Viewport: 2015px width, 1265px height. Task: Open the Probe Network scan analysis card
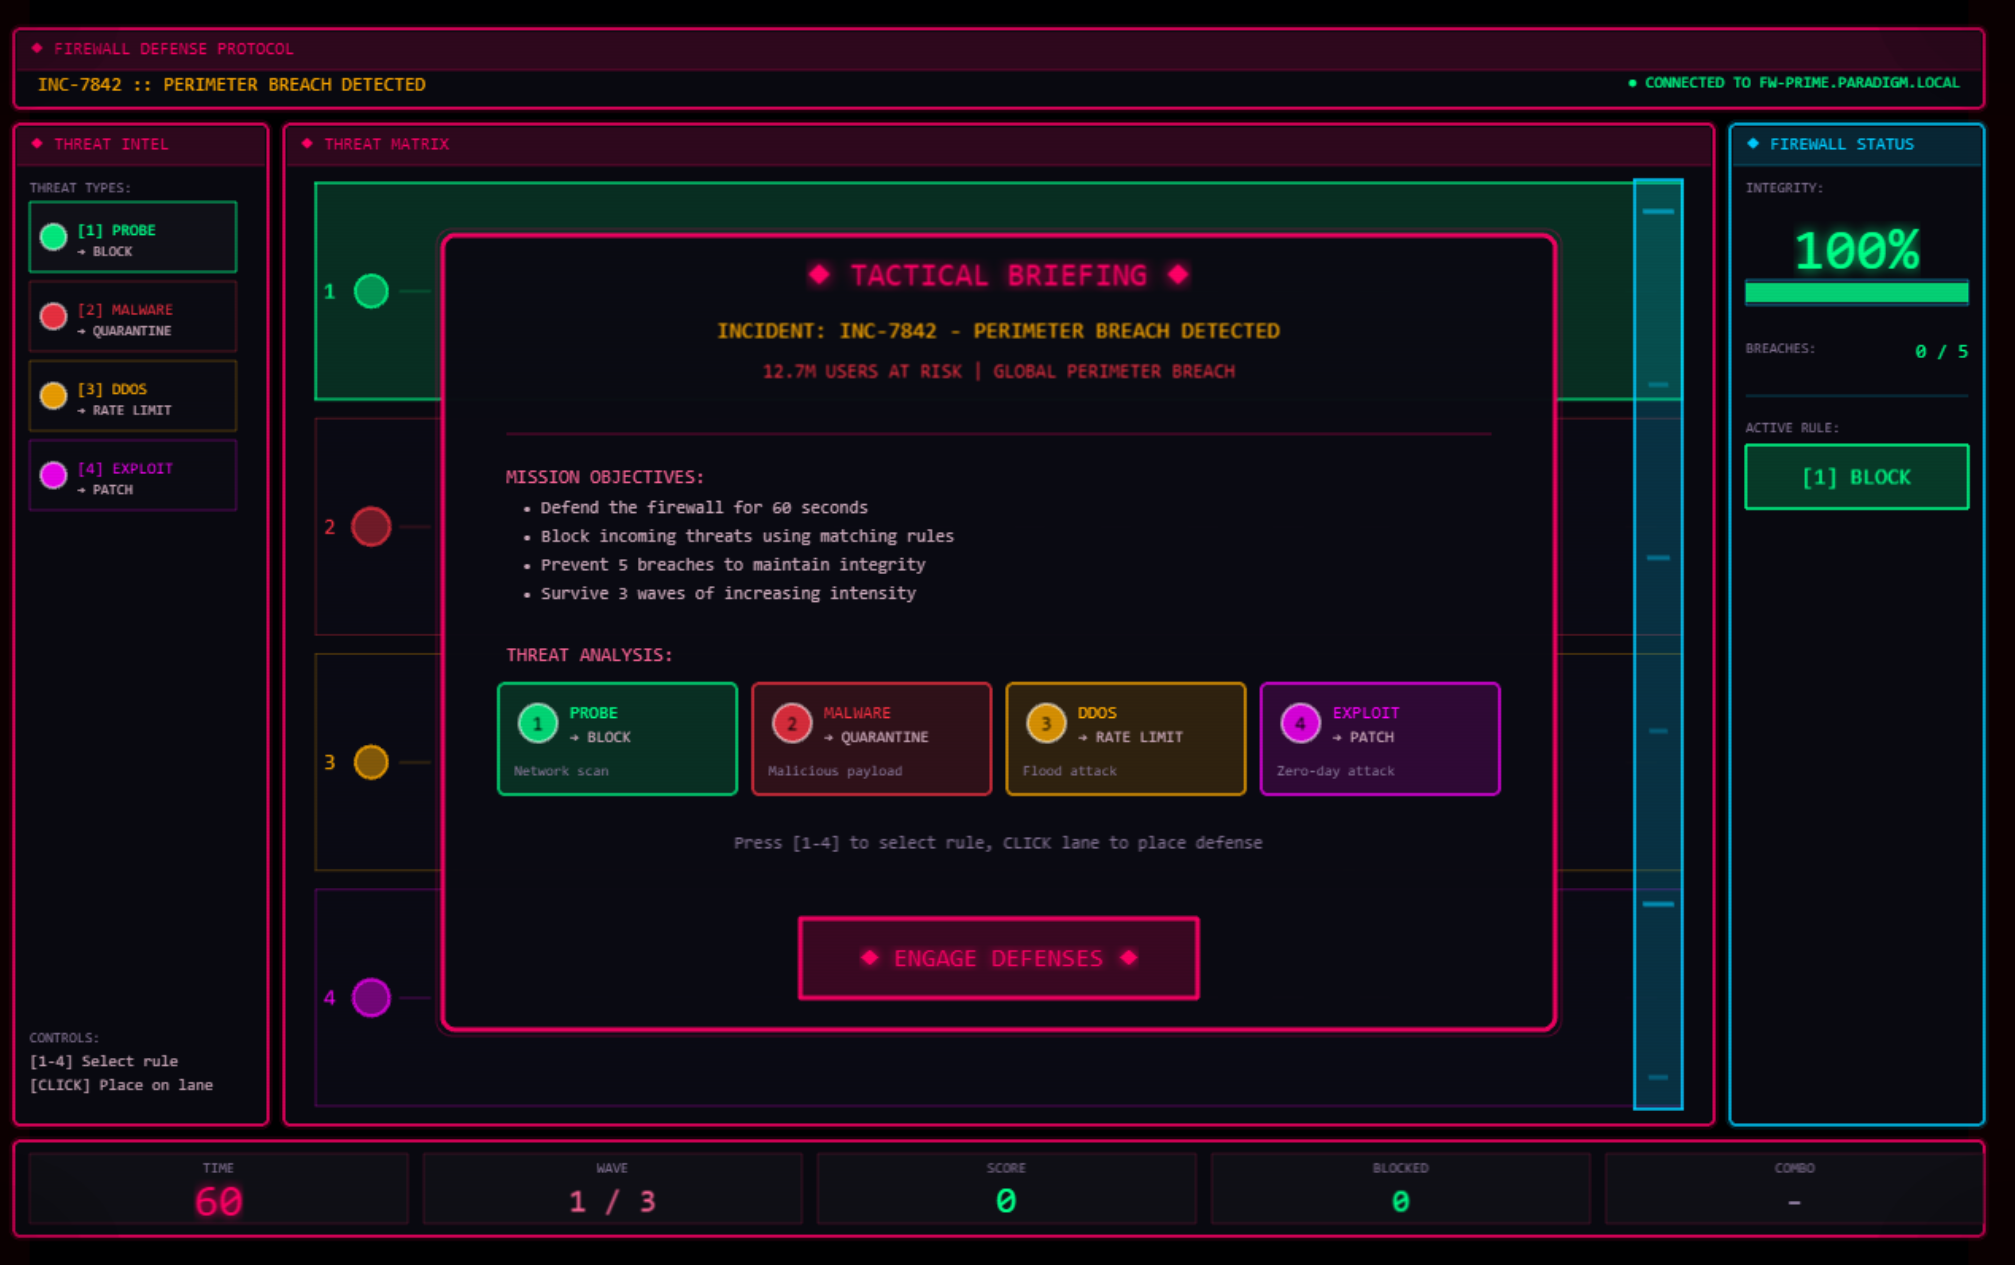click(x=617, y=739)
